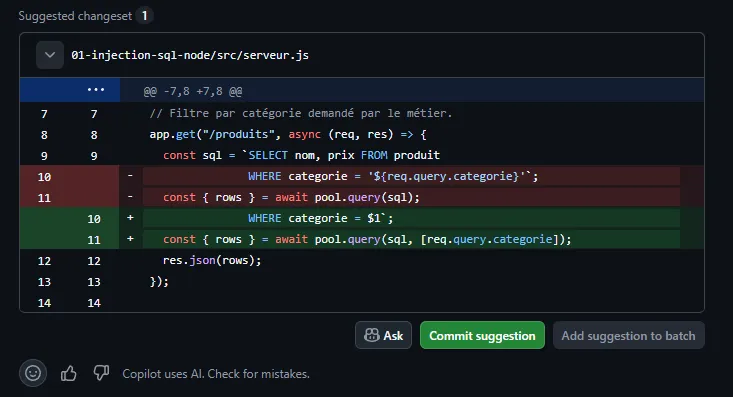Click the Suggested changeset count badge
This screenshot has height=397, width=733.
point(144,16)
